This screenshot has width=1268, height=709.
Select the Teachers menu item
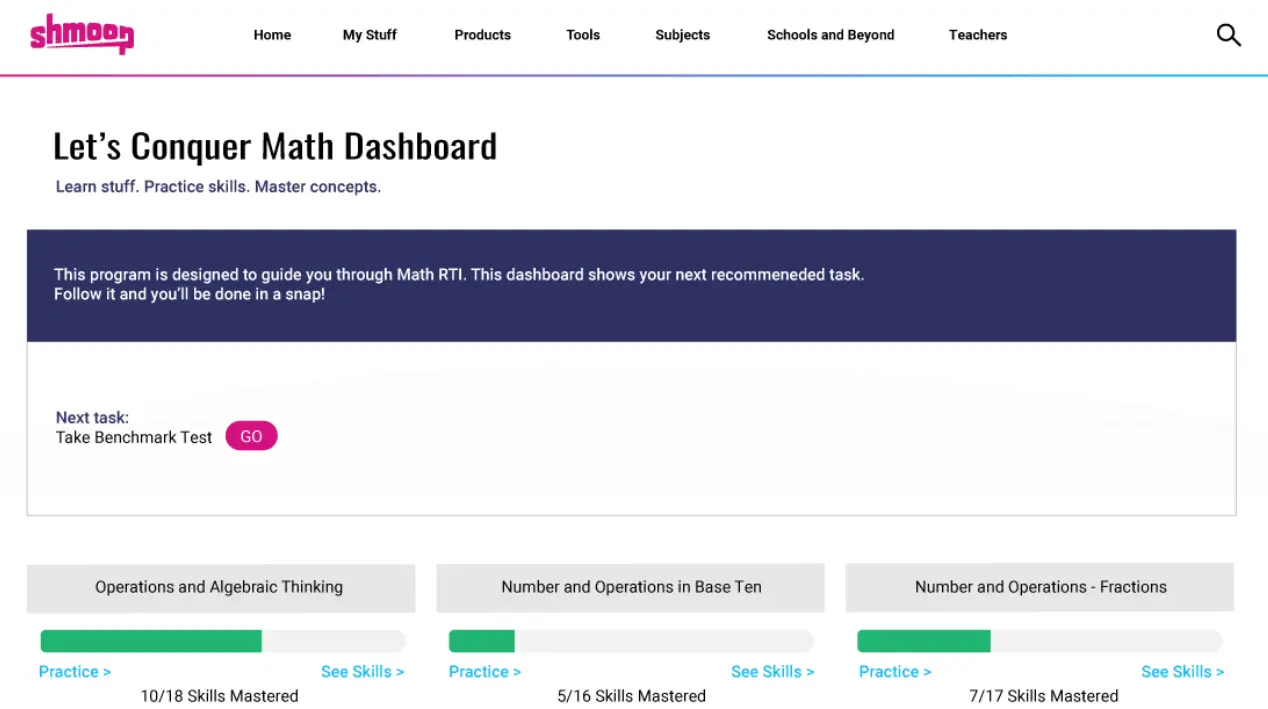pyautogui.click(x=978, y=35)
